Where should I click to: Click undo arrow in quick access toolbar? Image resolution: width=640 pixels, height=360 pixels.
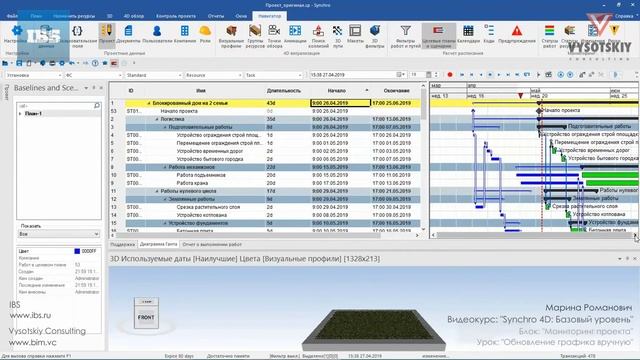pyautogui.click(x=72, y=63)
